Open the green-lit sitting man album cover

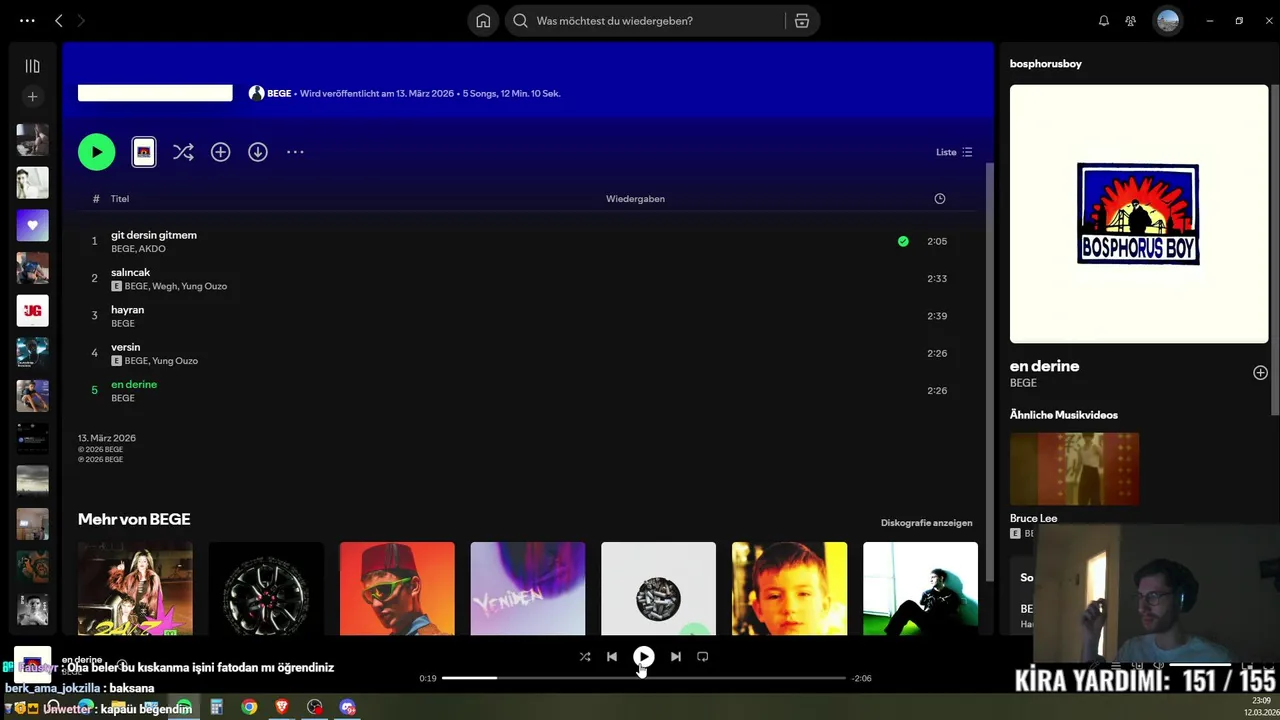920,589
